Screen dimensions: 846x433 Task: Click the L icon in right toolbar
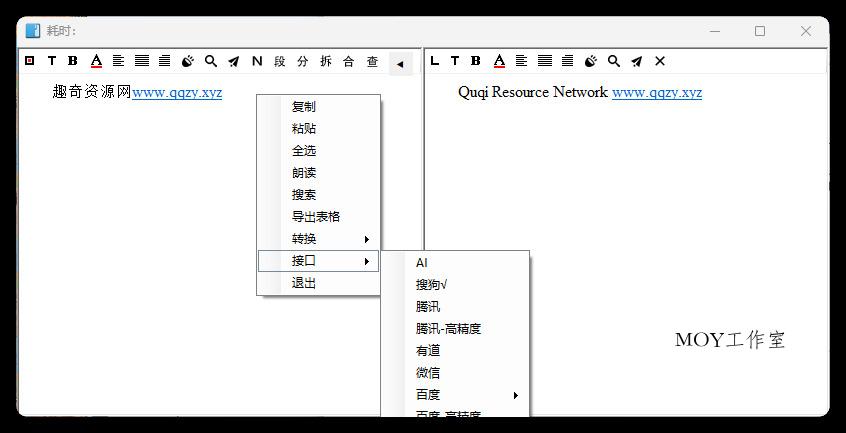tap(434, 61)
